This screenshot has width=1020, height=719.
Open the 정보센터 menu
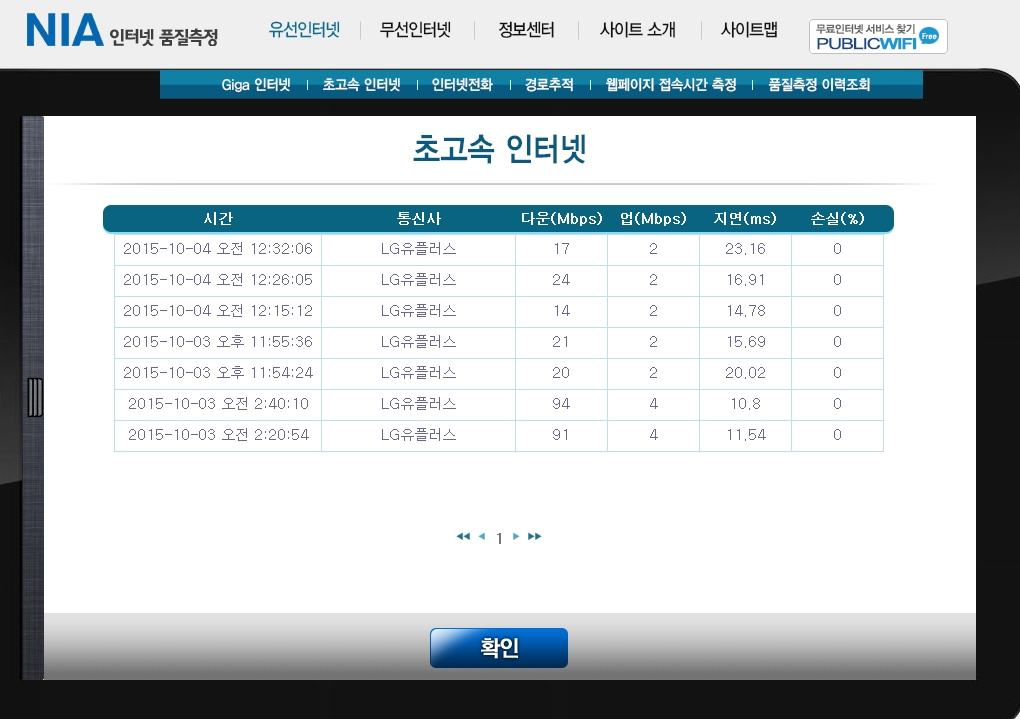[x=526, y=30]
